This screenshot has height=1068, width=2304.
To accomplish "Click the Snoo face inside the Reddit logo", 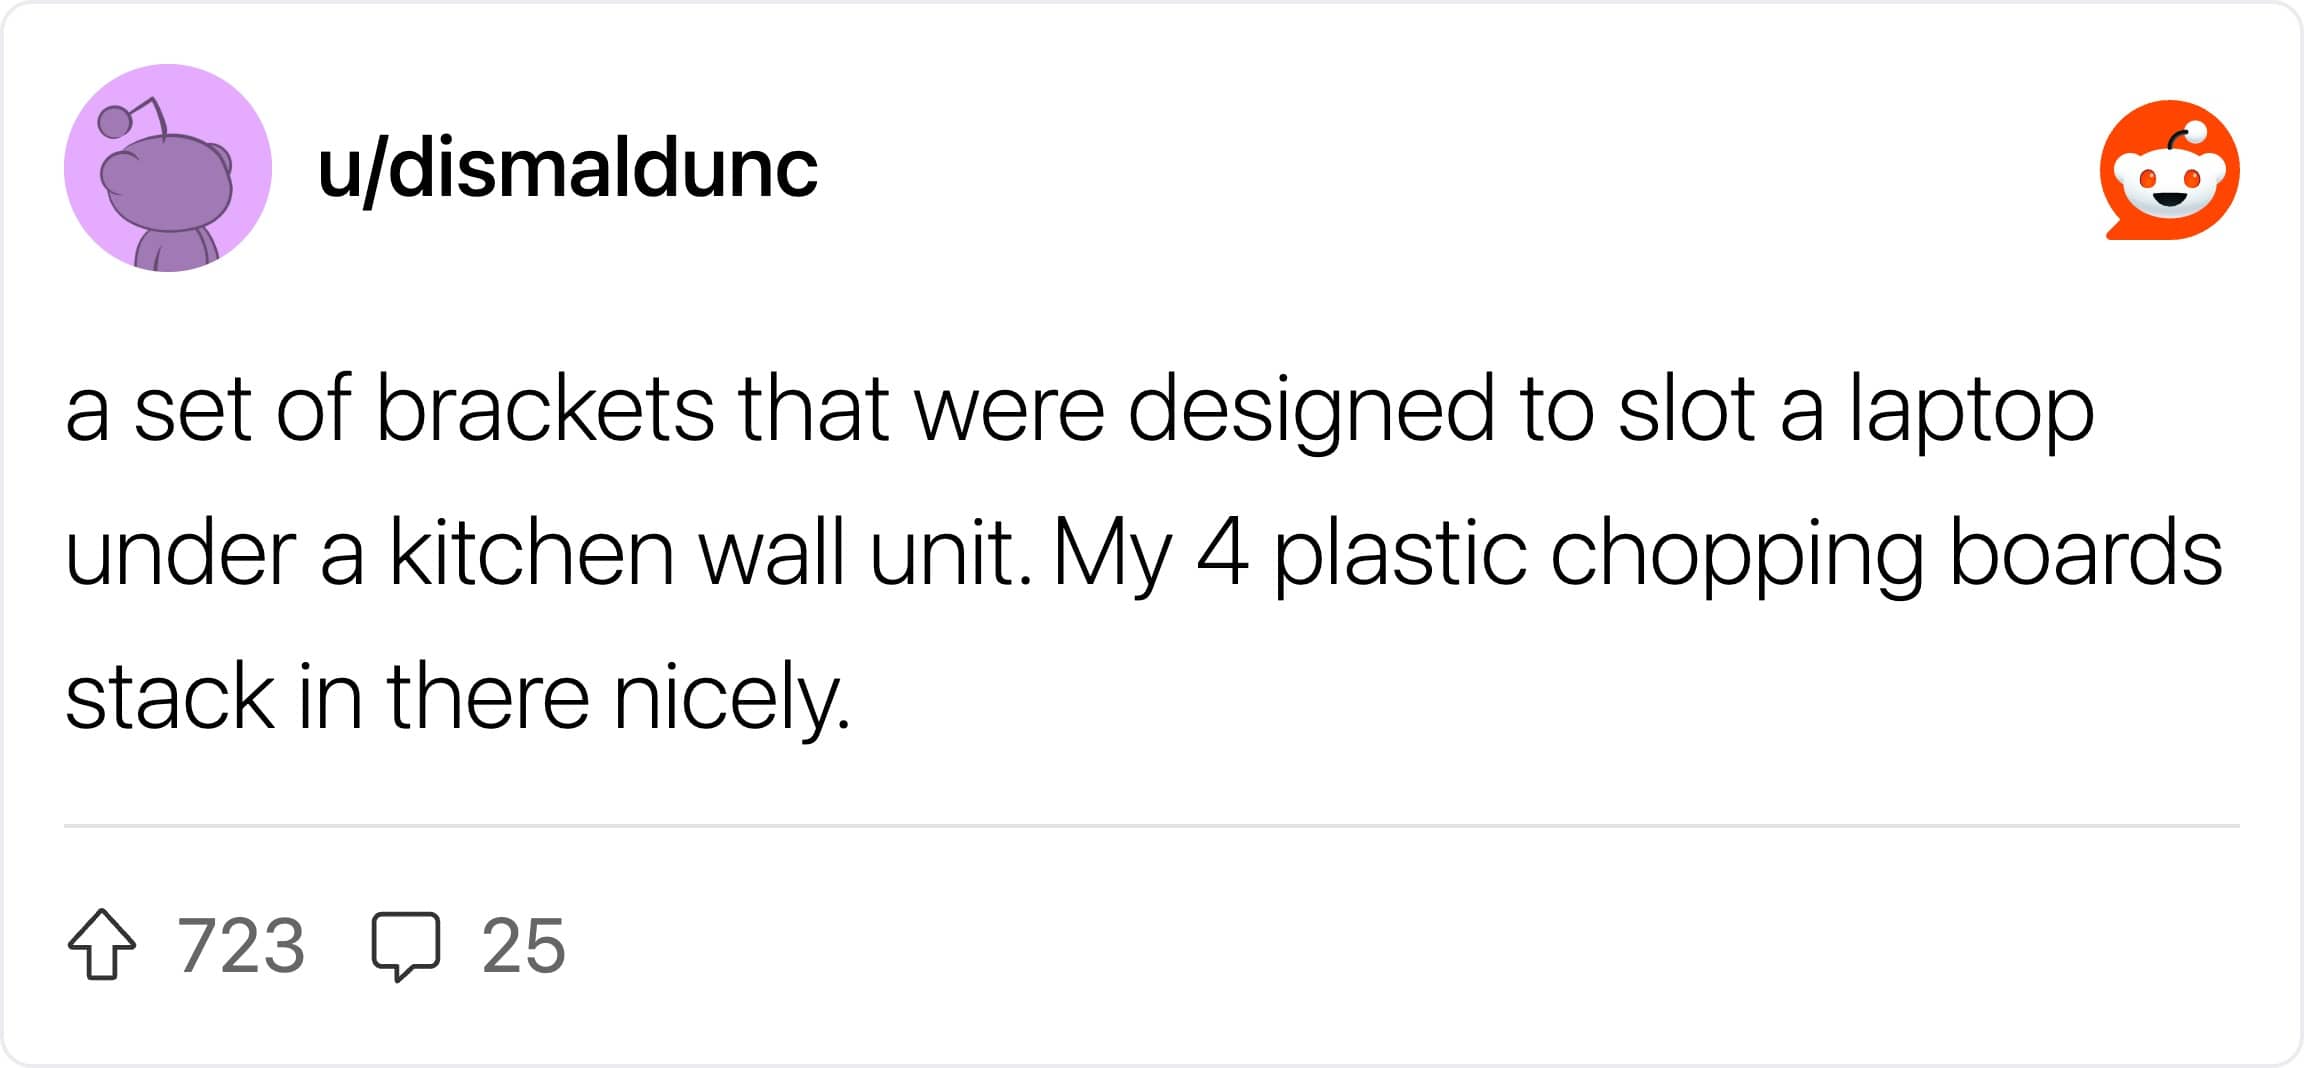I will 2169,182.
